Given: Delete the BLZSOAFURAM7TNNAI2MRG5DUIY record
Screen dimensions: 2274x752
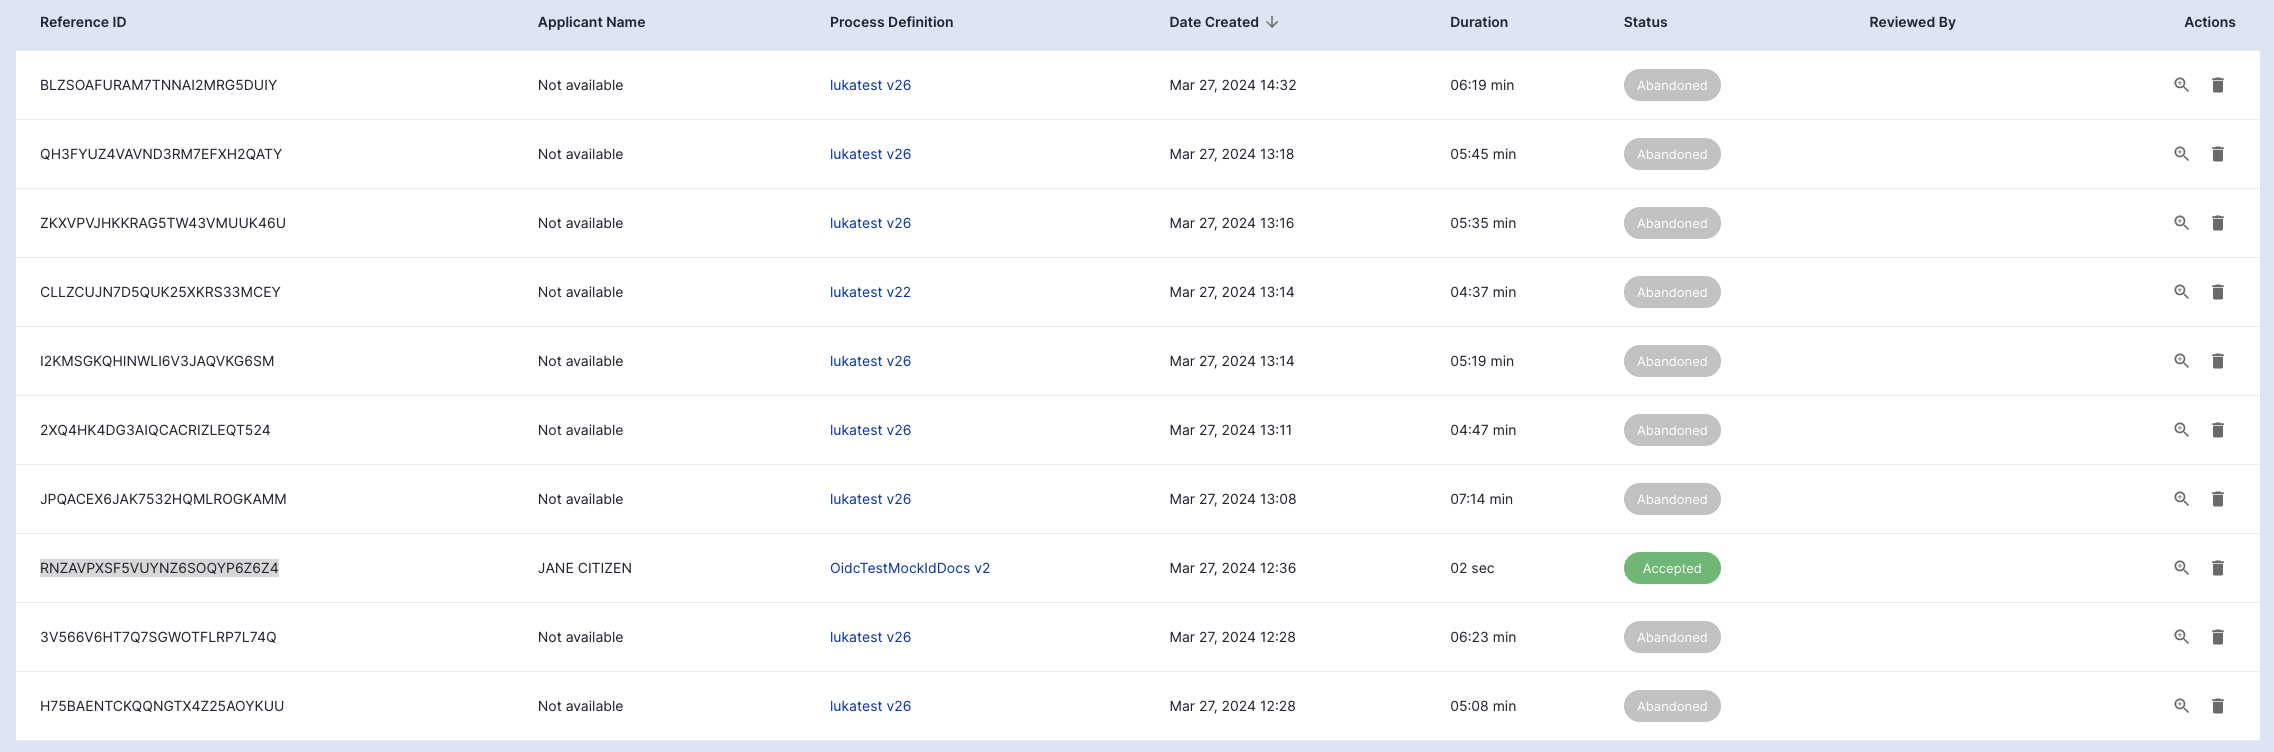Looking at the screenshot, I should (x=2217, y=85).
